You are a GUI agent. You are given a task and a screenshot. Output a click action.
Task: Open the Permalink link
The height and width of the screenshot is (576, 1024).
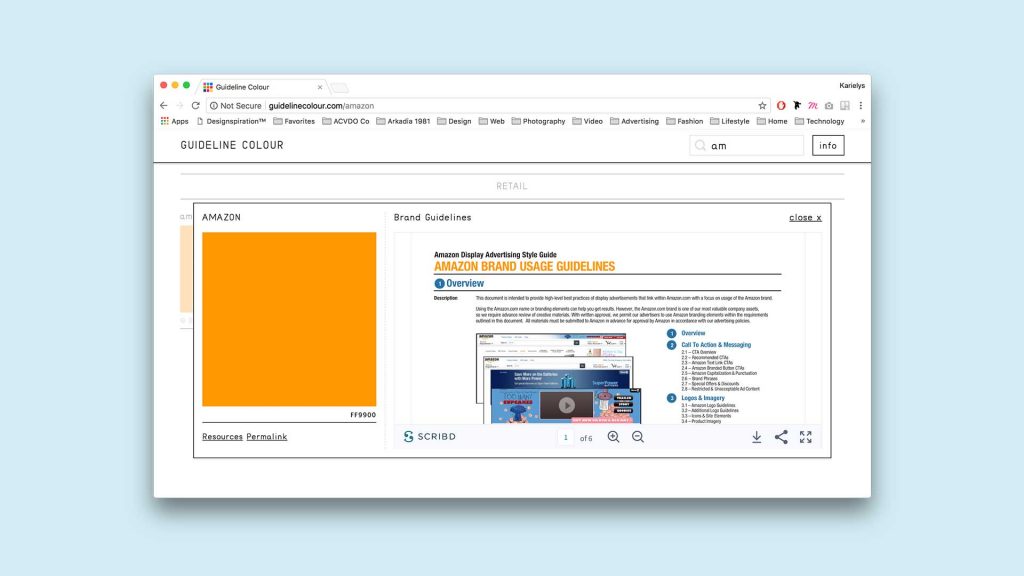coord(266,437)
